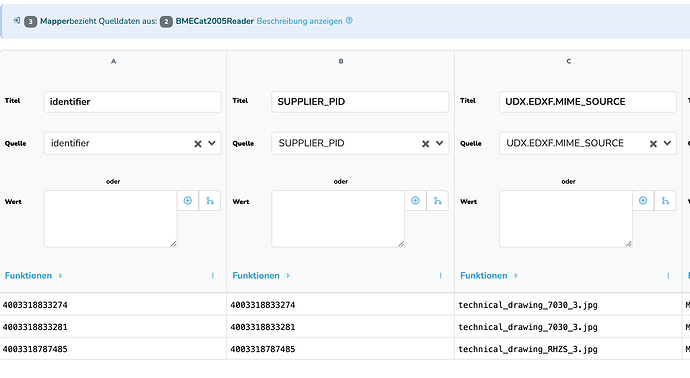
Task: Click plus-circle icon in column C Wert
Action: 643,201
